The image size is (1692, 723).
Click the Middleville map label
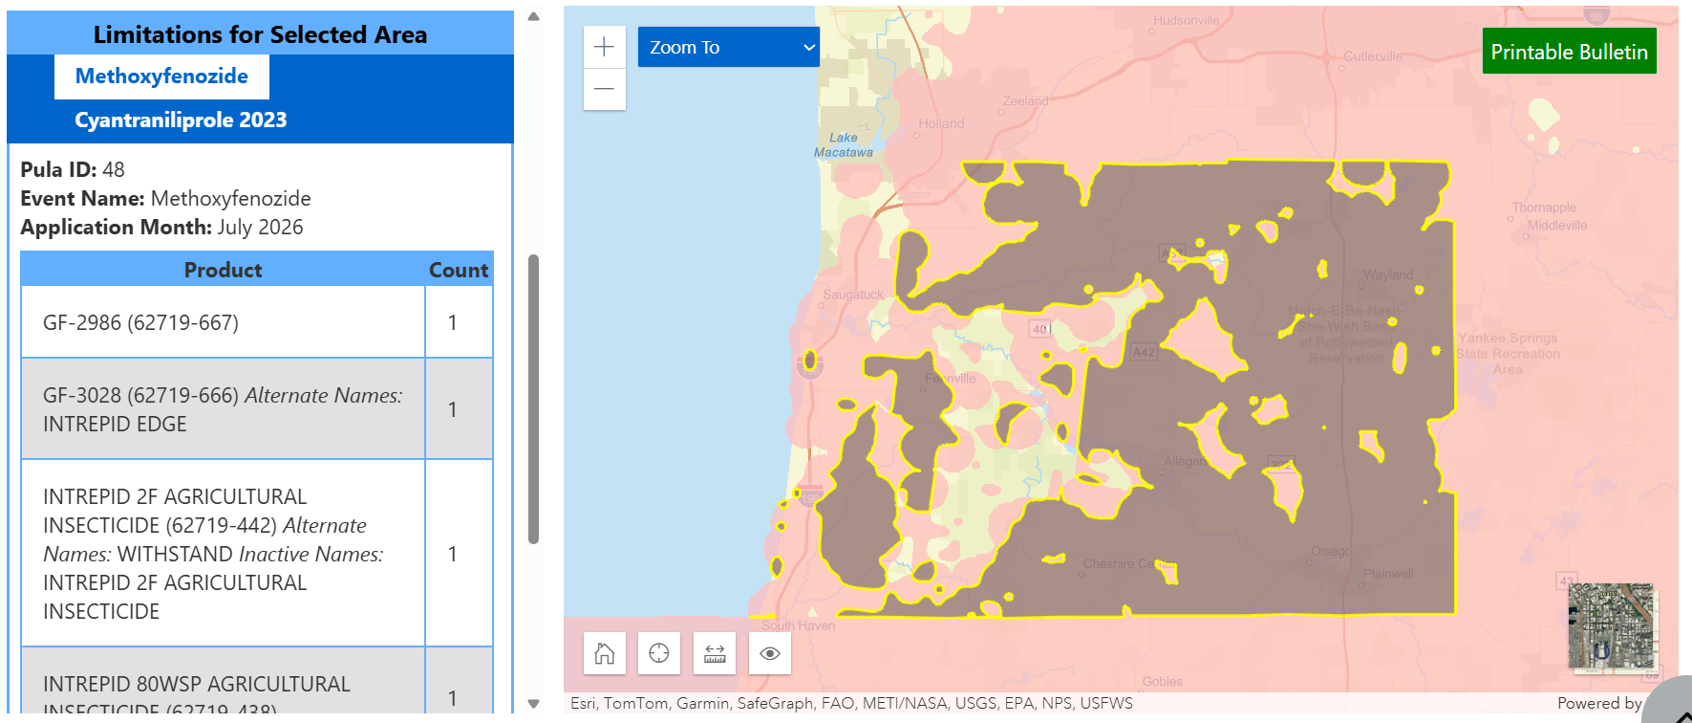click(x=1557, y=225)
